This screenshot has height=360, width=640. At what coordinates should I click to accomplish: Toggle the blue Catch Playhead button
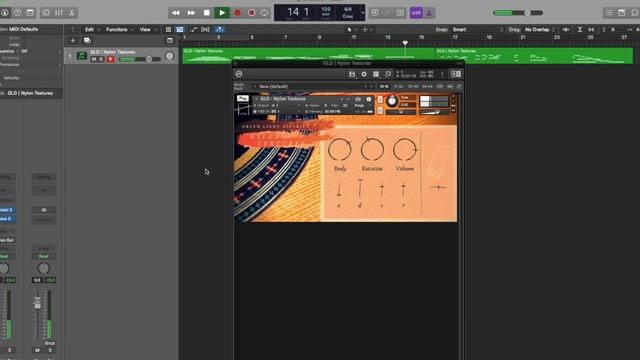click(220, 29)
